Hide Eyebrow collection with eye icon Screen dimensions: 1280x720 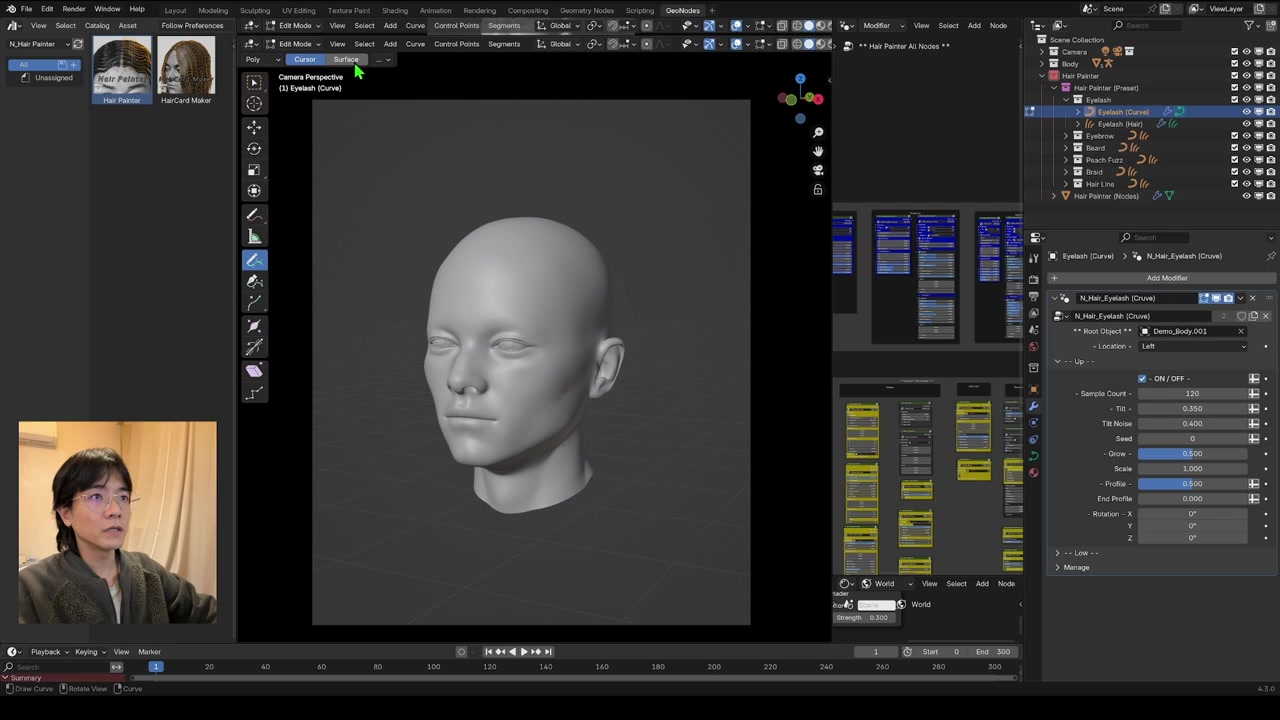1246,136
